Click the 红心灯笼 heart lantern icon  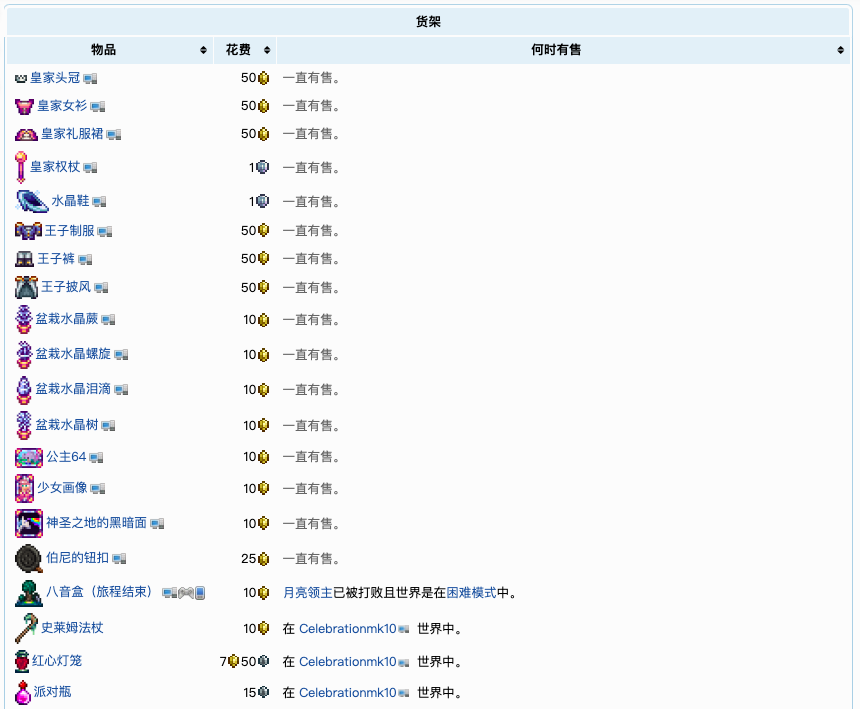20,663
